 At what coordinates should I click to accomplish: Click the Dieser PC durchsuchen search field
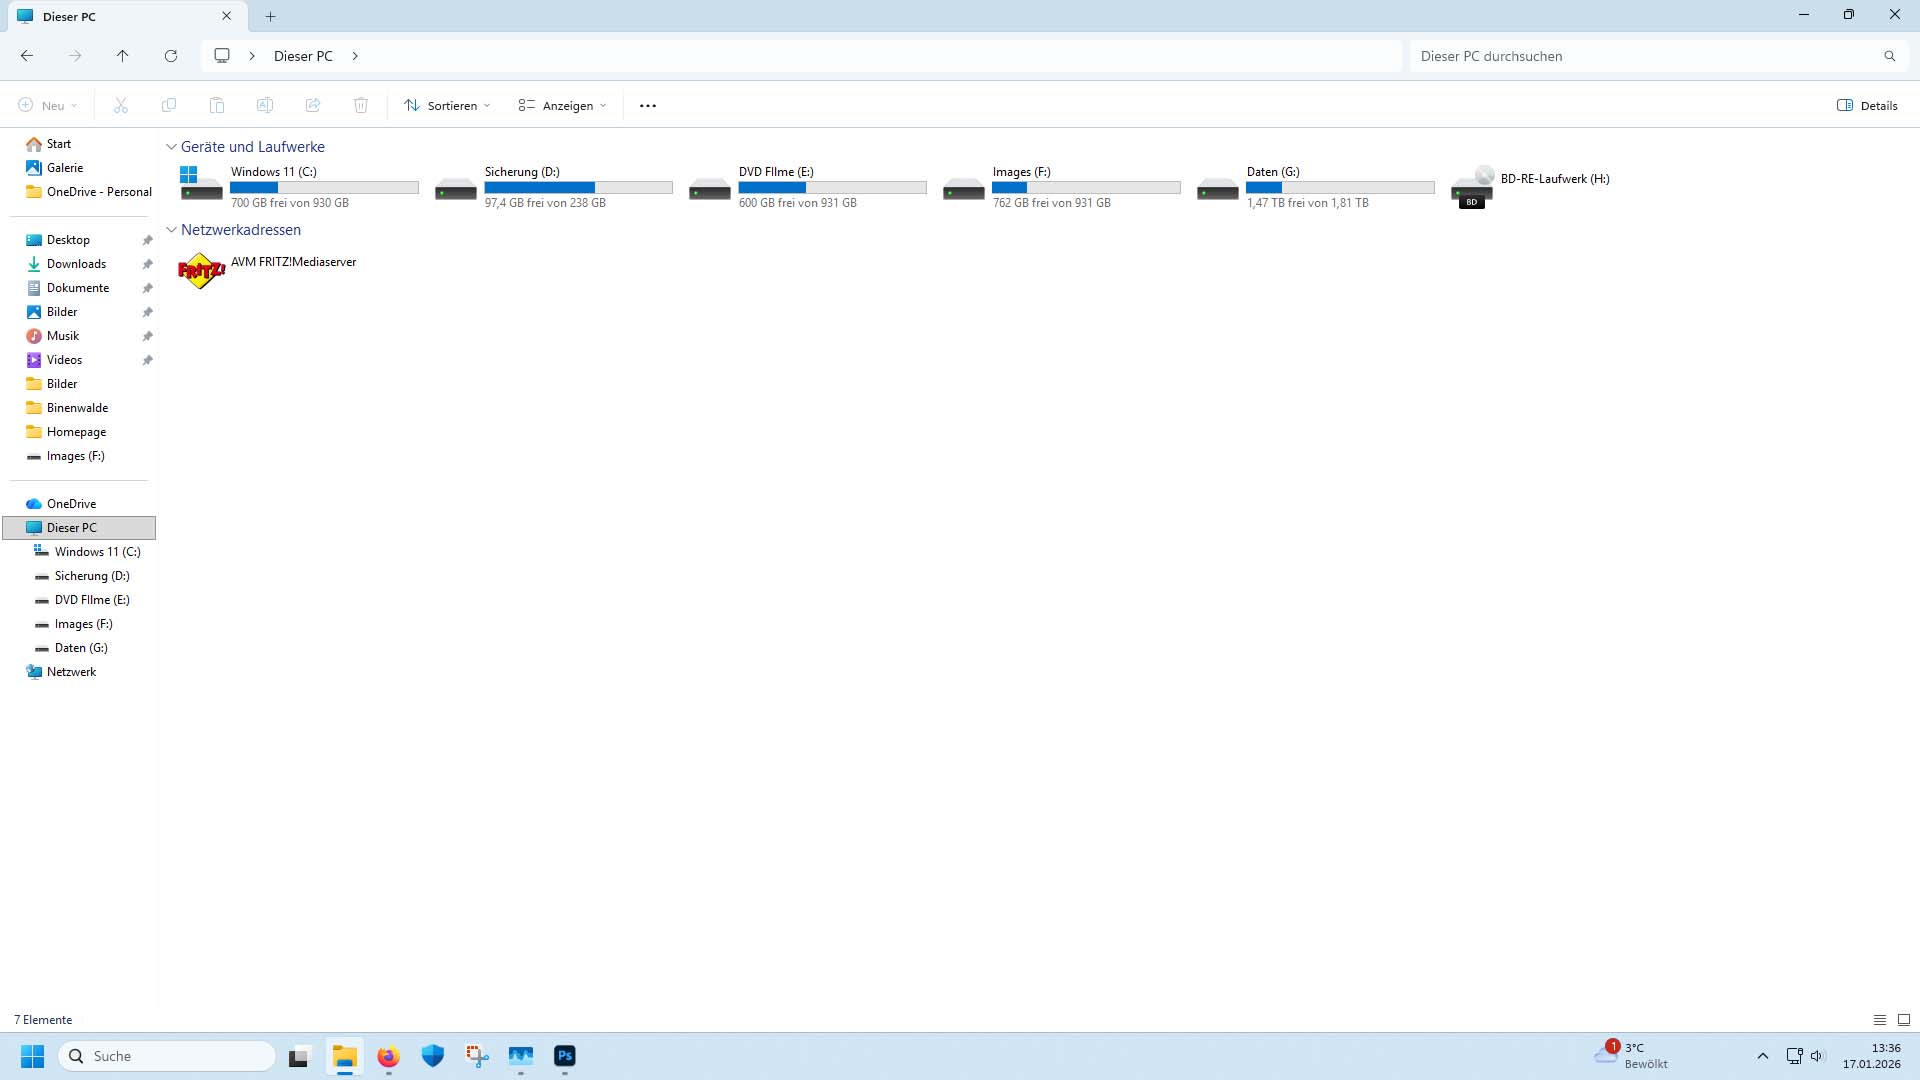click(1645, 56)
